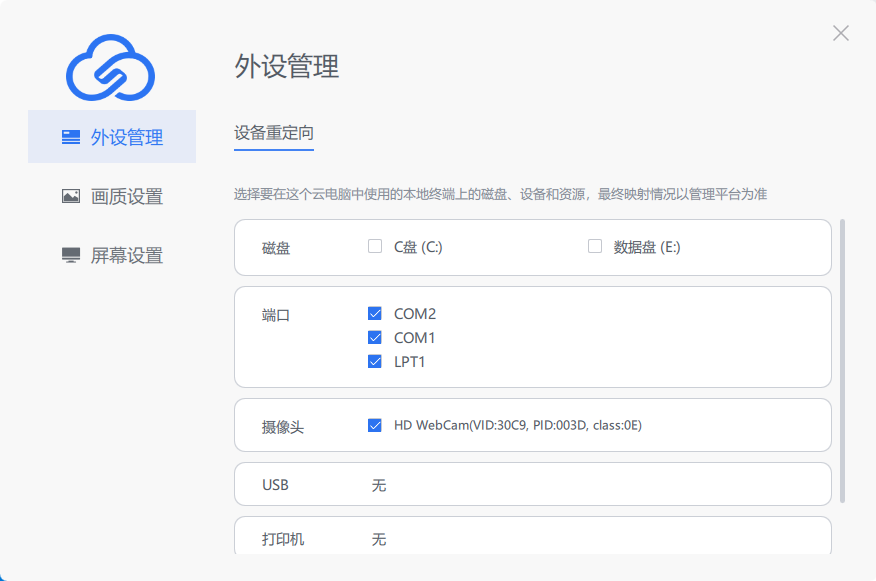The height and width of the screenshot is (581, 876).
Task: Click the 画质设置 picture icon
Action: pos(71,196)
